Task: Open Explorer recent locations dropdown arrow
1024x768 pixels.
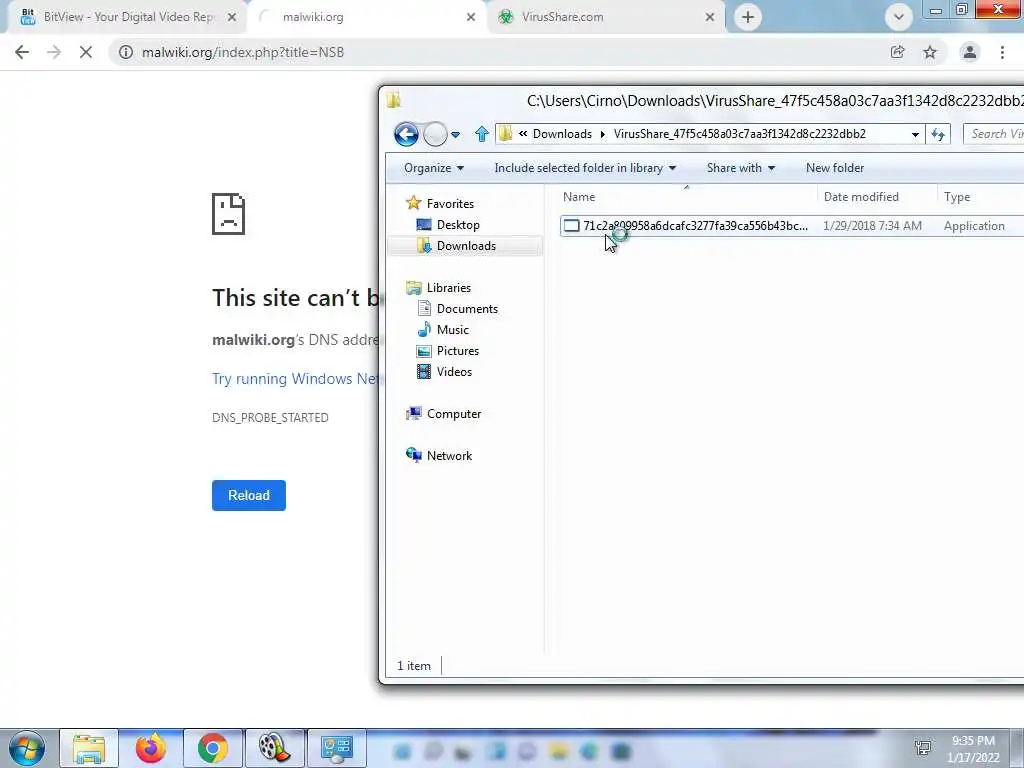Action: [455, 135]
